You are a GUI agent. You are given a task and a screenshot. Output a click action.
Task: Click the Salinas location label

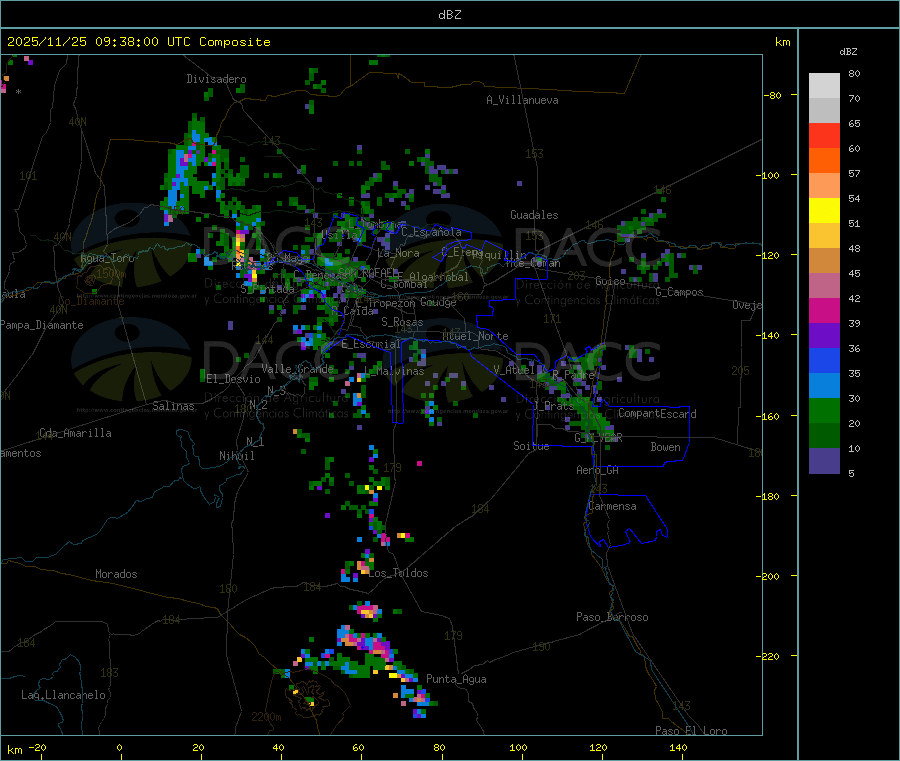tap(173, 406)
